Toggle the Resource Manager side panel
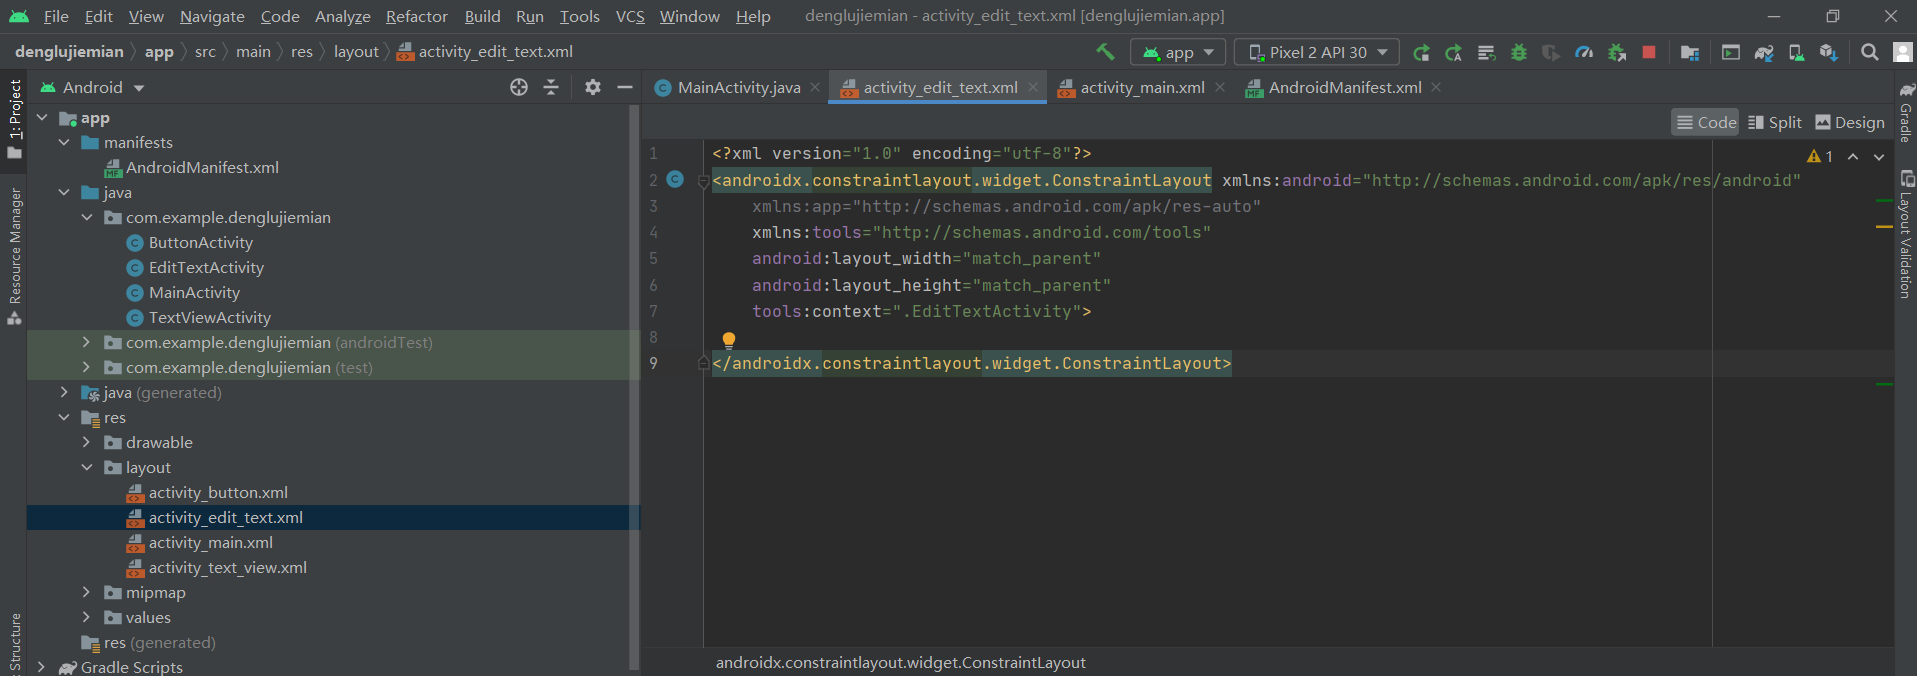 point(15,256)
